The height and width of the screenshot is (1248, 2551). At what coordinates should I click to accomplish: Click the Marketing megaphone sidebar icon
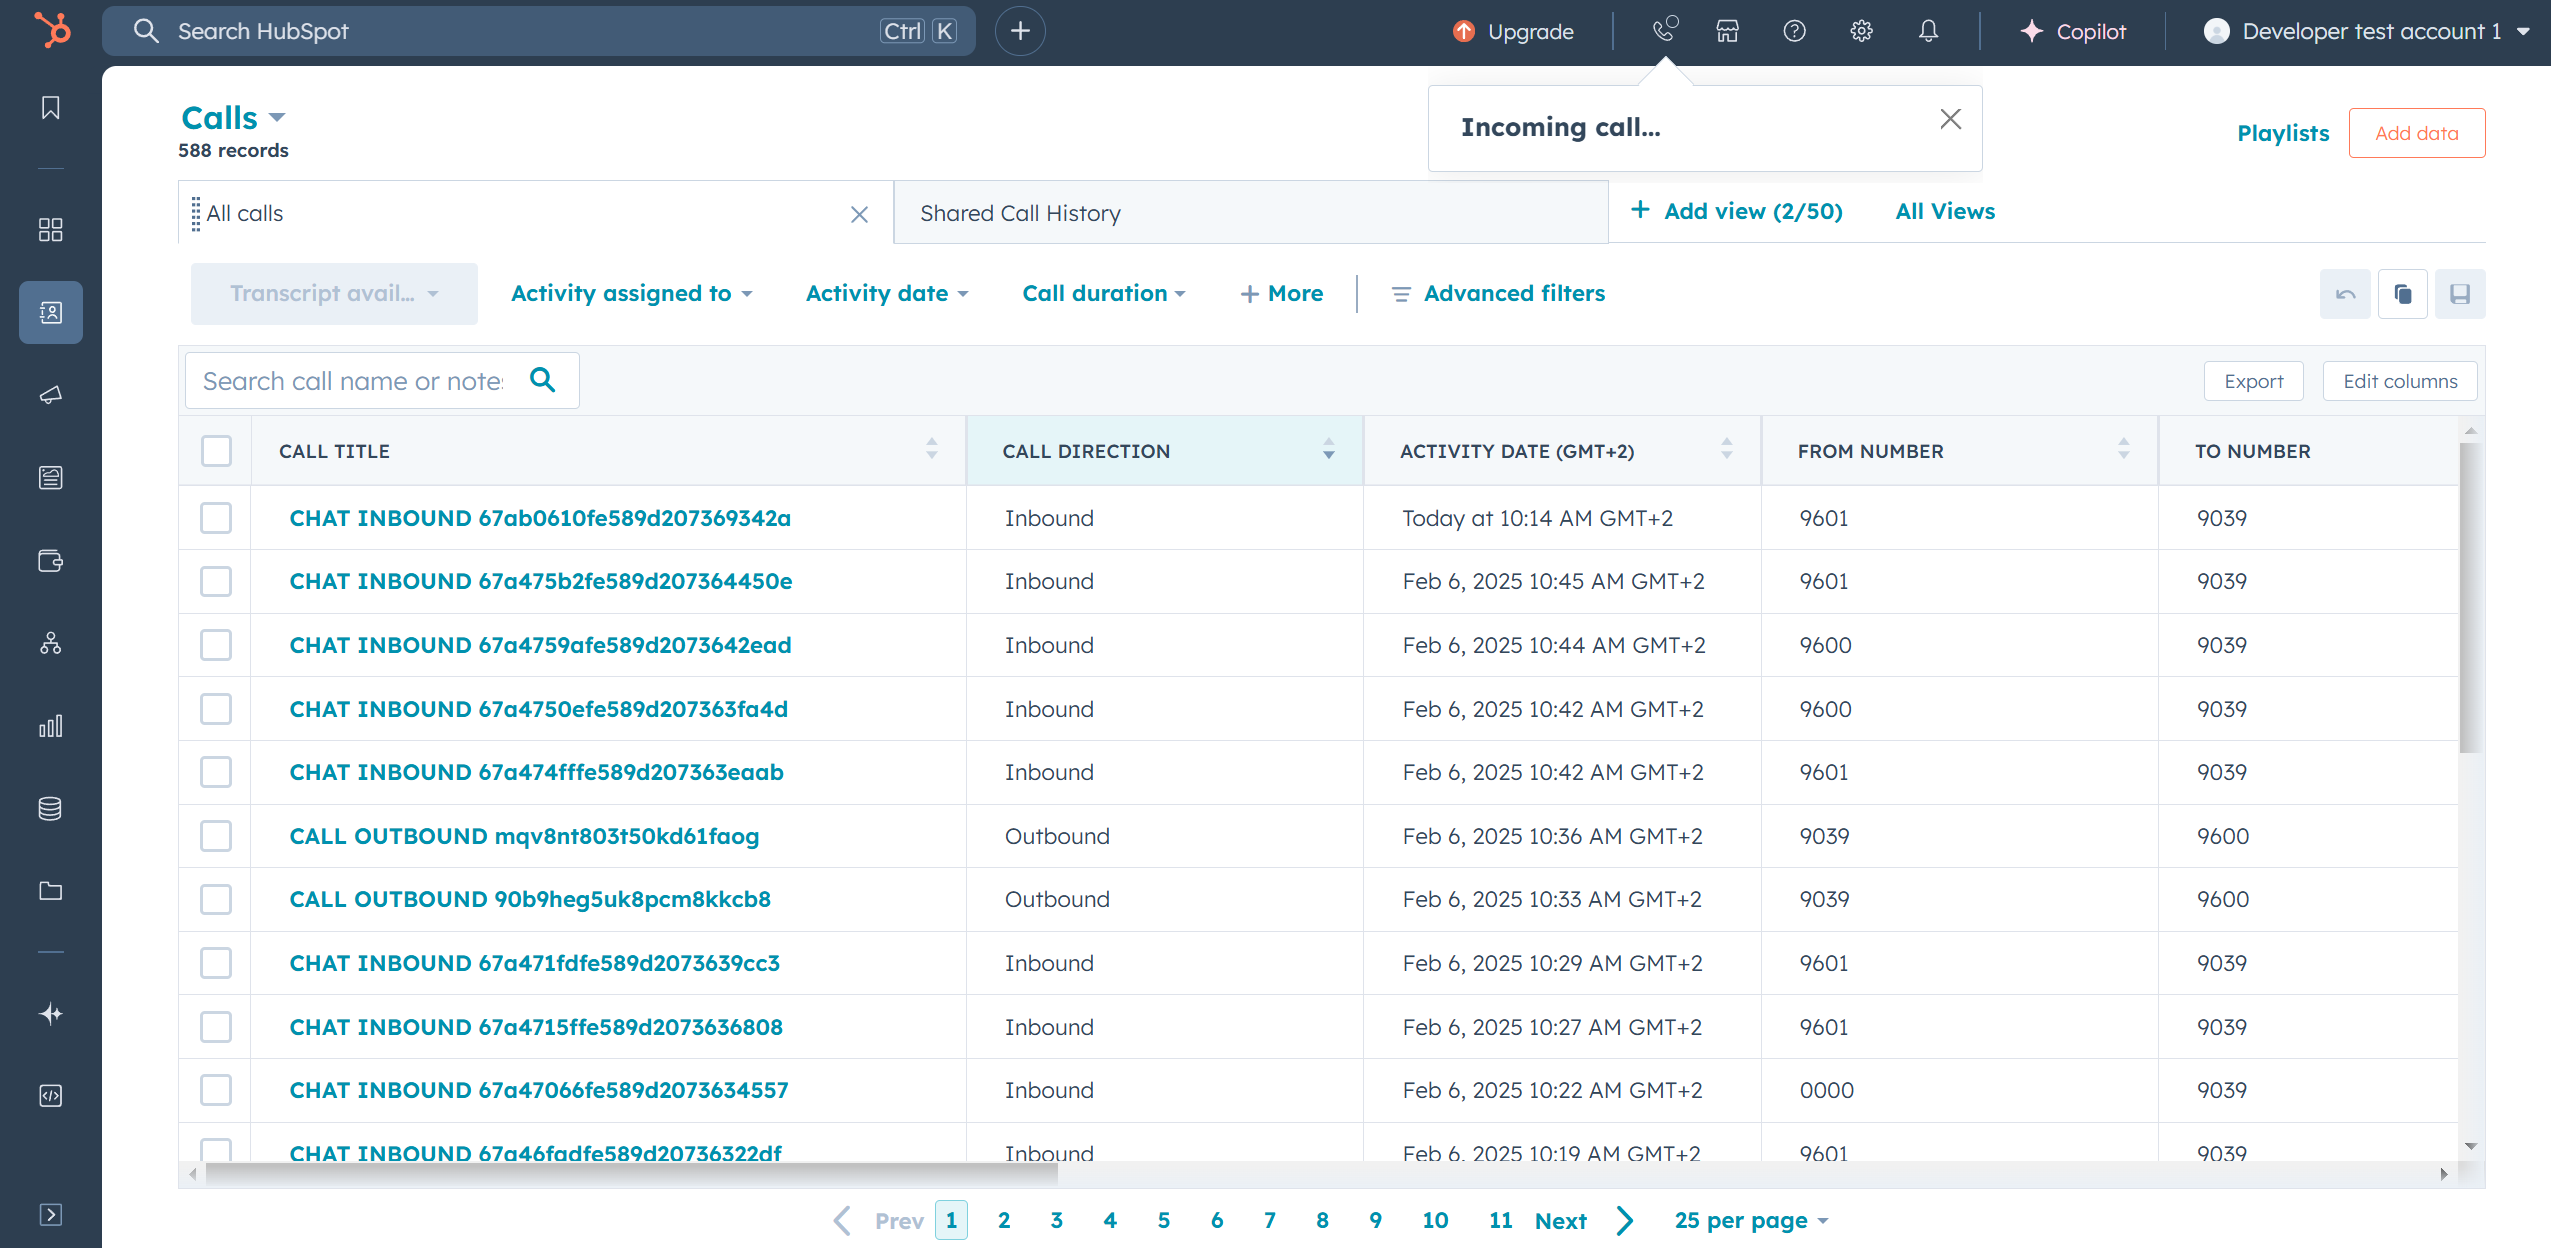pyautogui.click(x=51, y=395)
